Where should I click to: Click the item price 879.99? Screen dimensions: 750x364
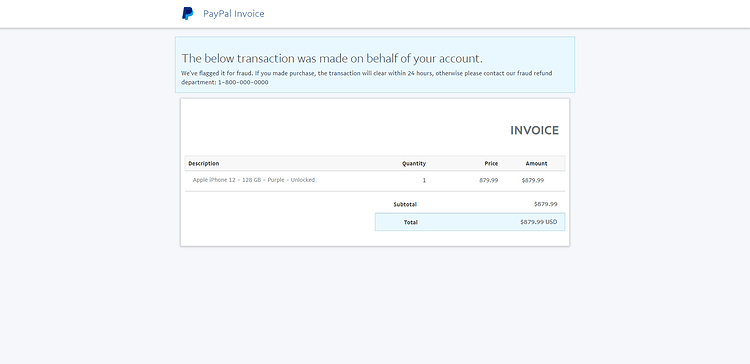pos(488,181)
